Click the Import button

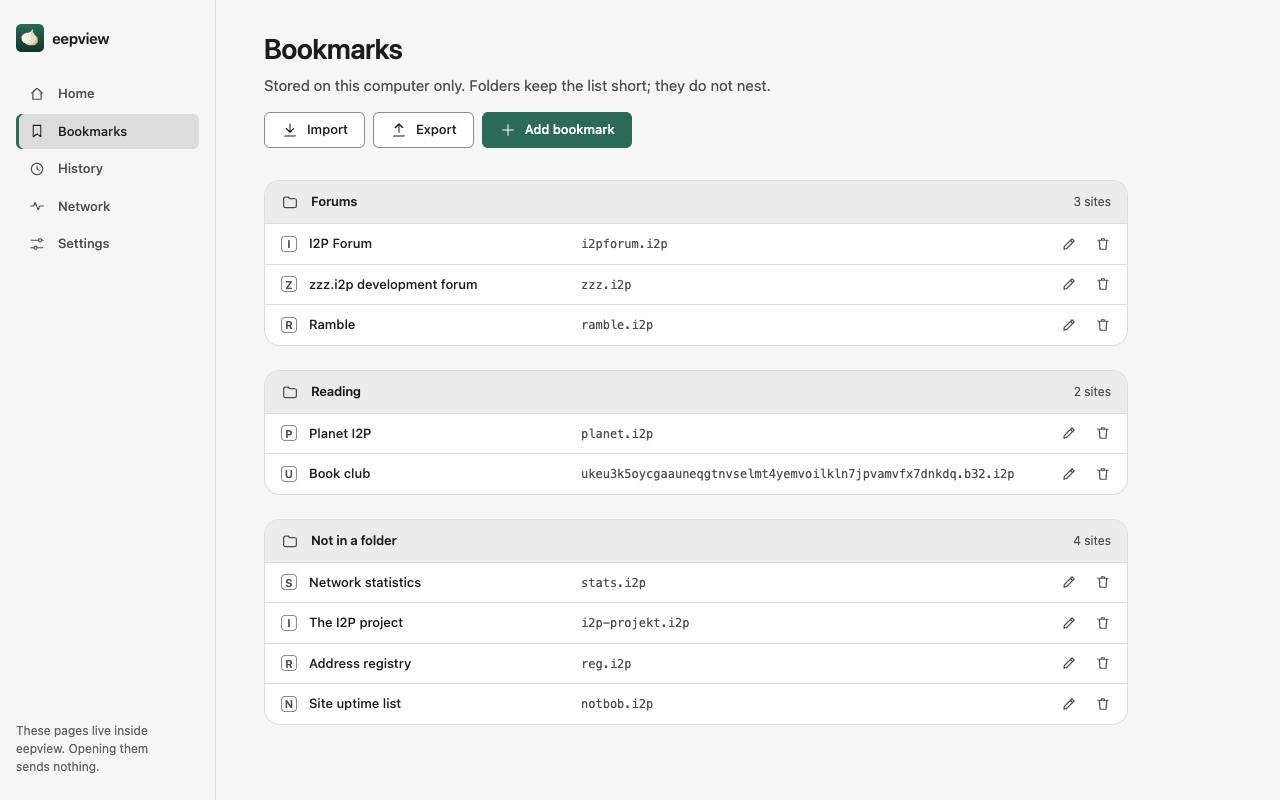(314, 130)
